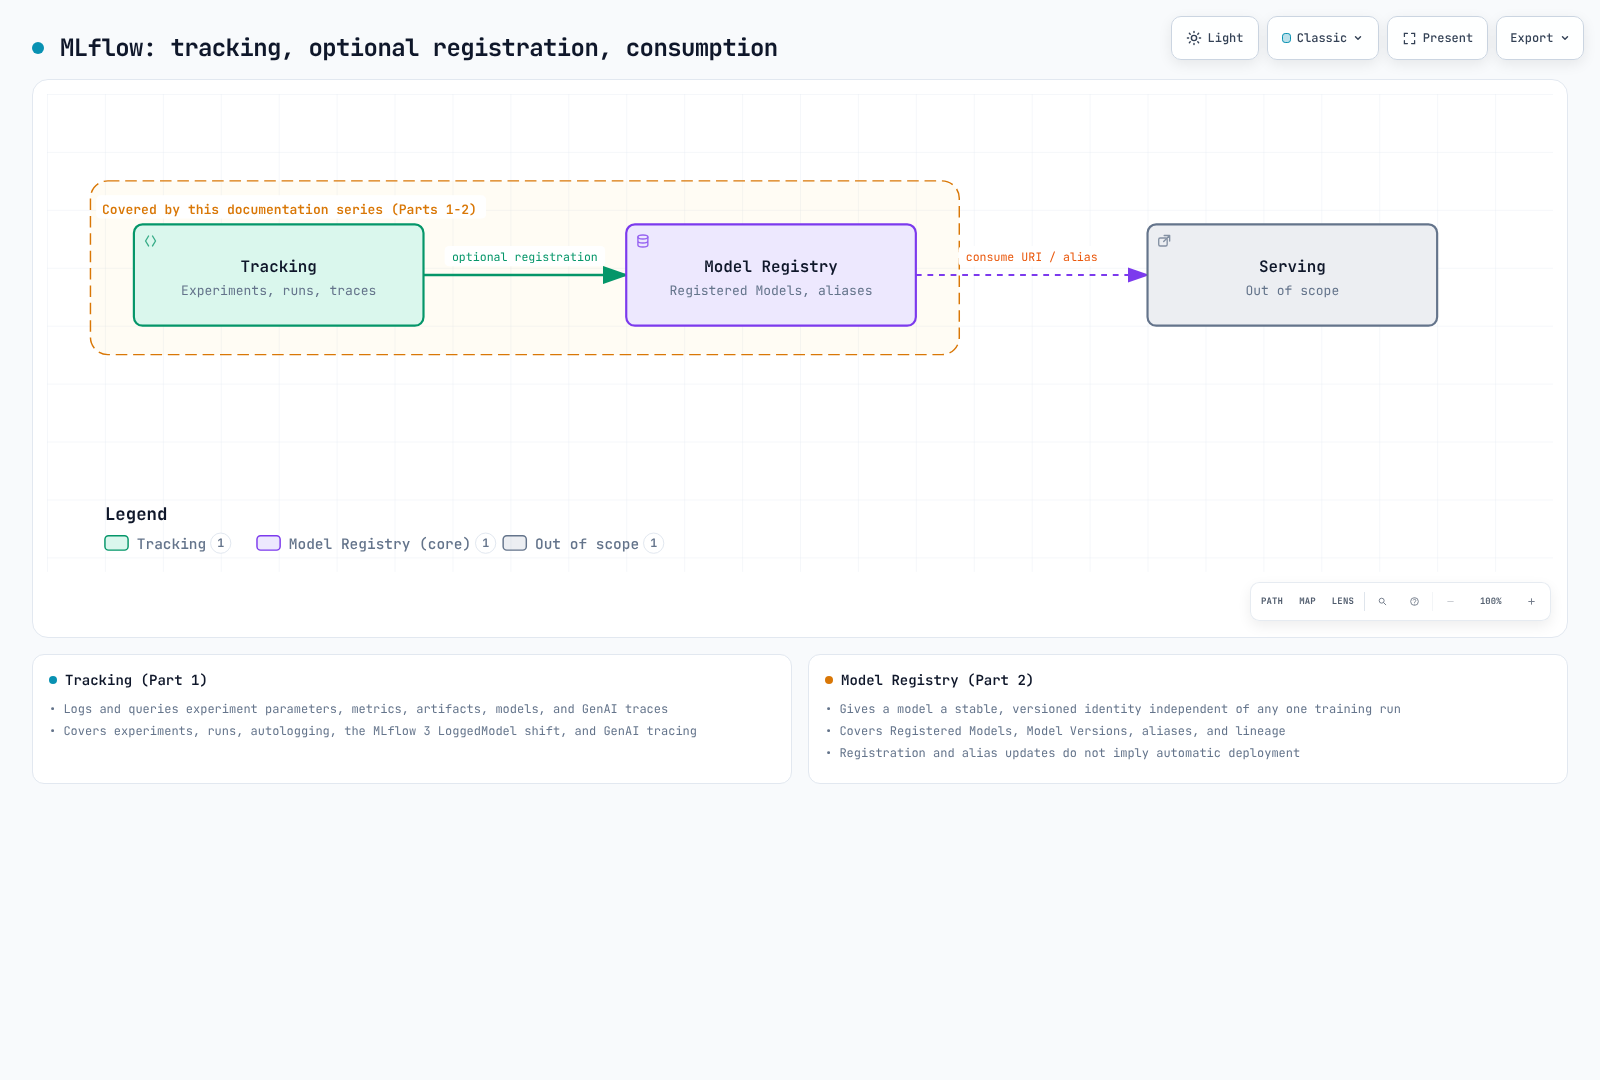Click the count badge next to Out of scope legend
The image size is (1600, 1080).
(x=654, y=543)
